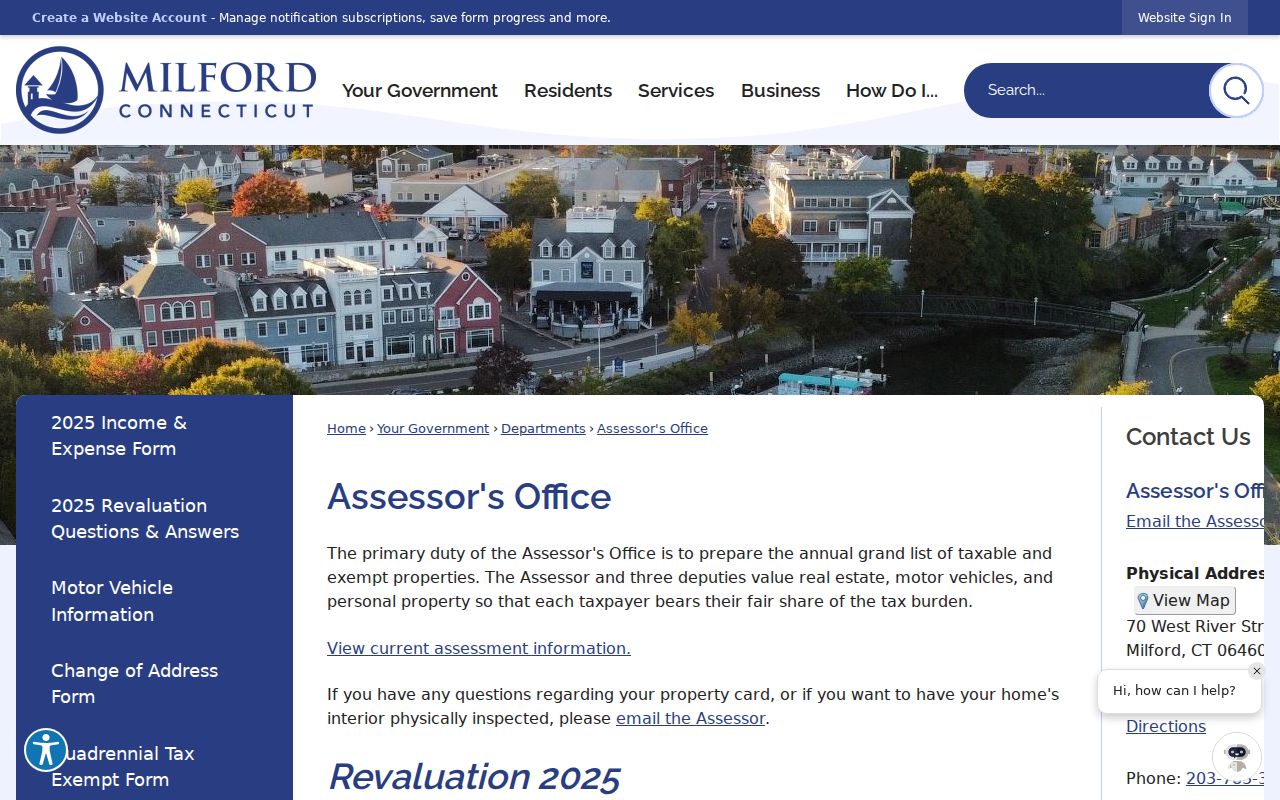
Task: Click the Contact Us heading
Action: [1188, 437]
